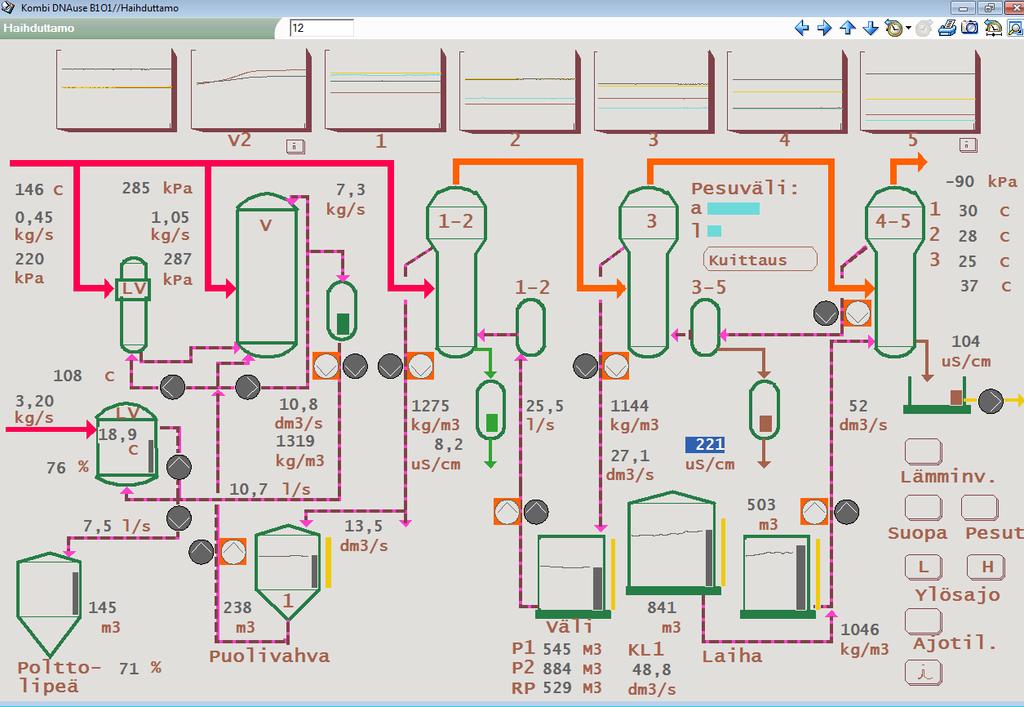Click the -90 kPa pressure reading

[982, 181]
